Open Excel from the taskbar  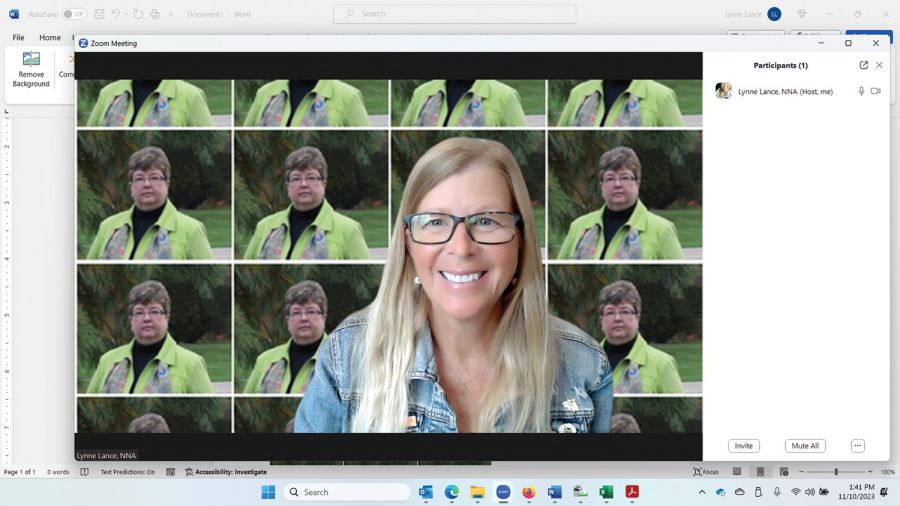point(606,492)
